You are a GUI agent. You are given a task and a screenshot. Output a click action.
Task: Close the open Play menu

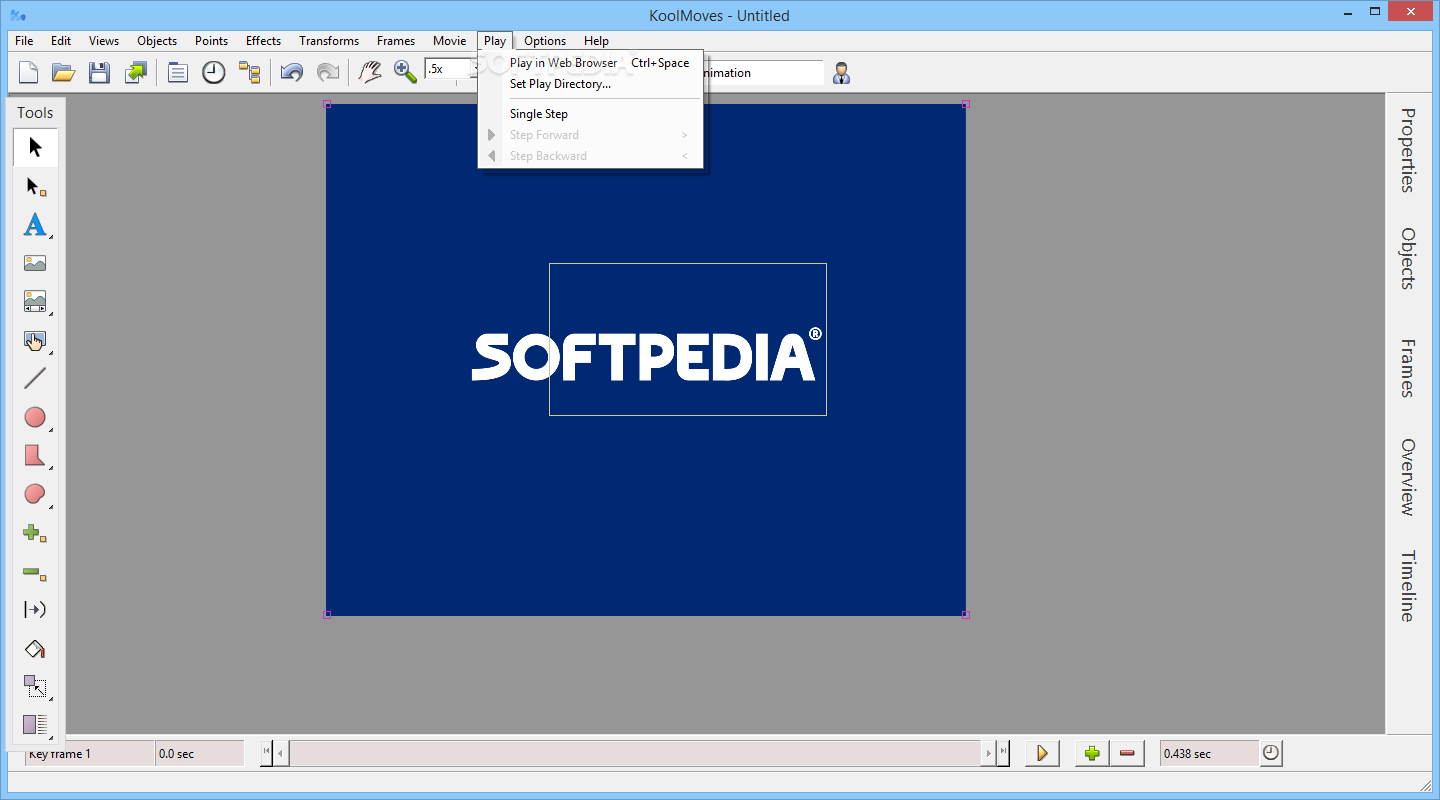coord(495,41)
